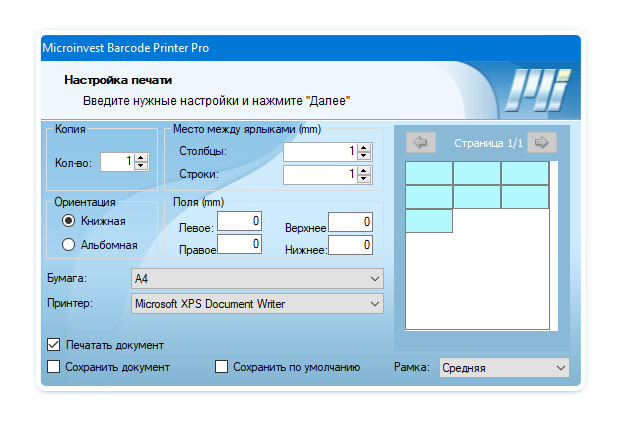The image size is (620, 423).
Task: Decrease Столбцы spacing with down arrow
Action: tap(364, 156)
